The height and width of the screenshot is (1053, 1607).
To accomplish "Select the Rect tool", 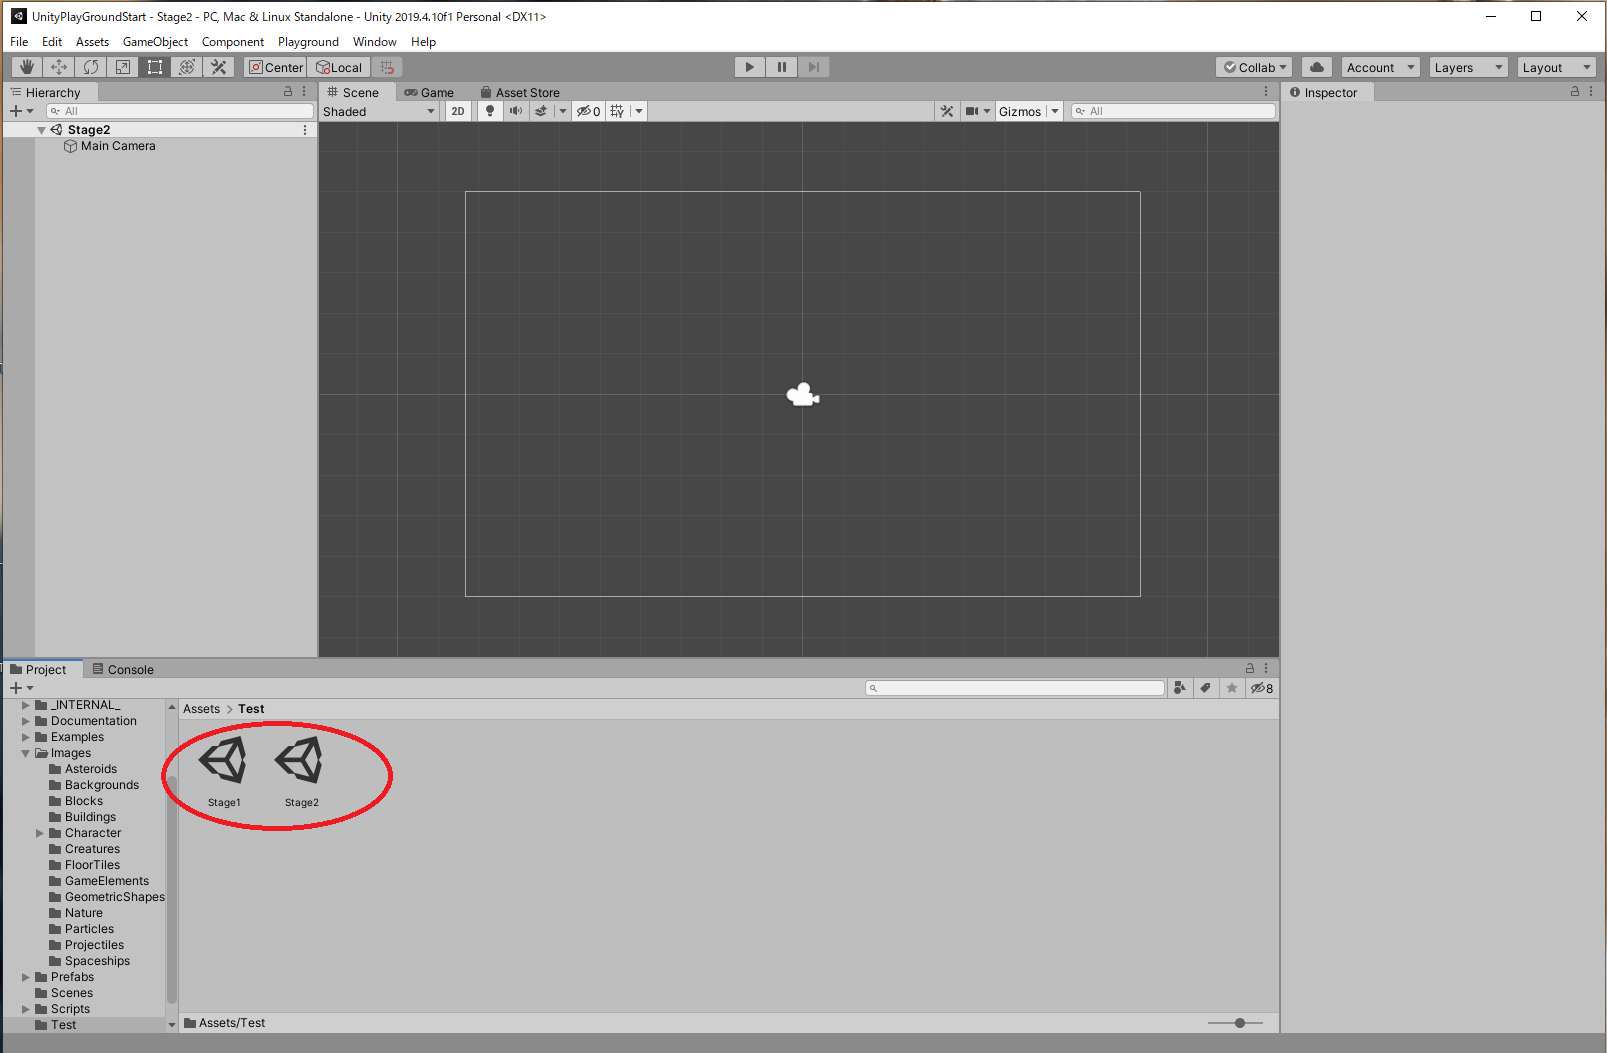I will (x=155, y=67).
